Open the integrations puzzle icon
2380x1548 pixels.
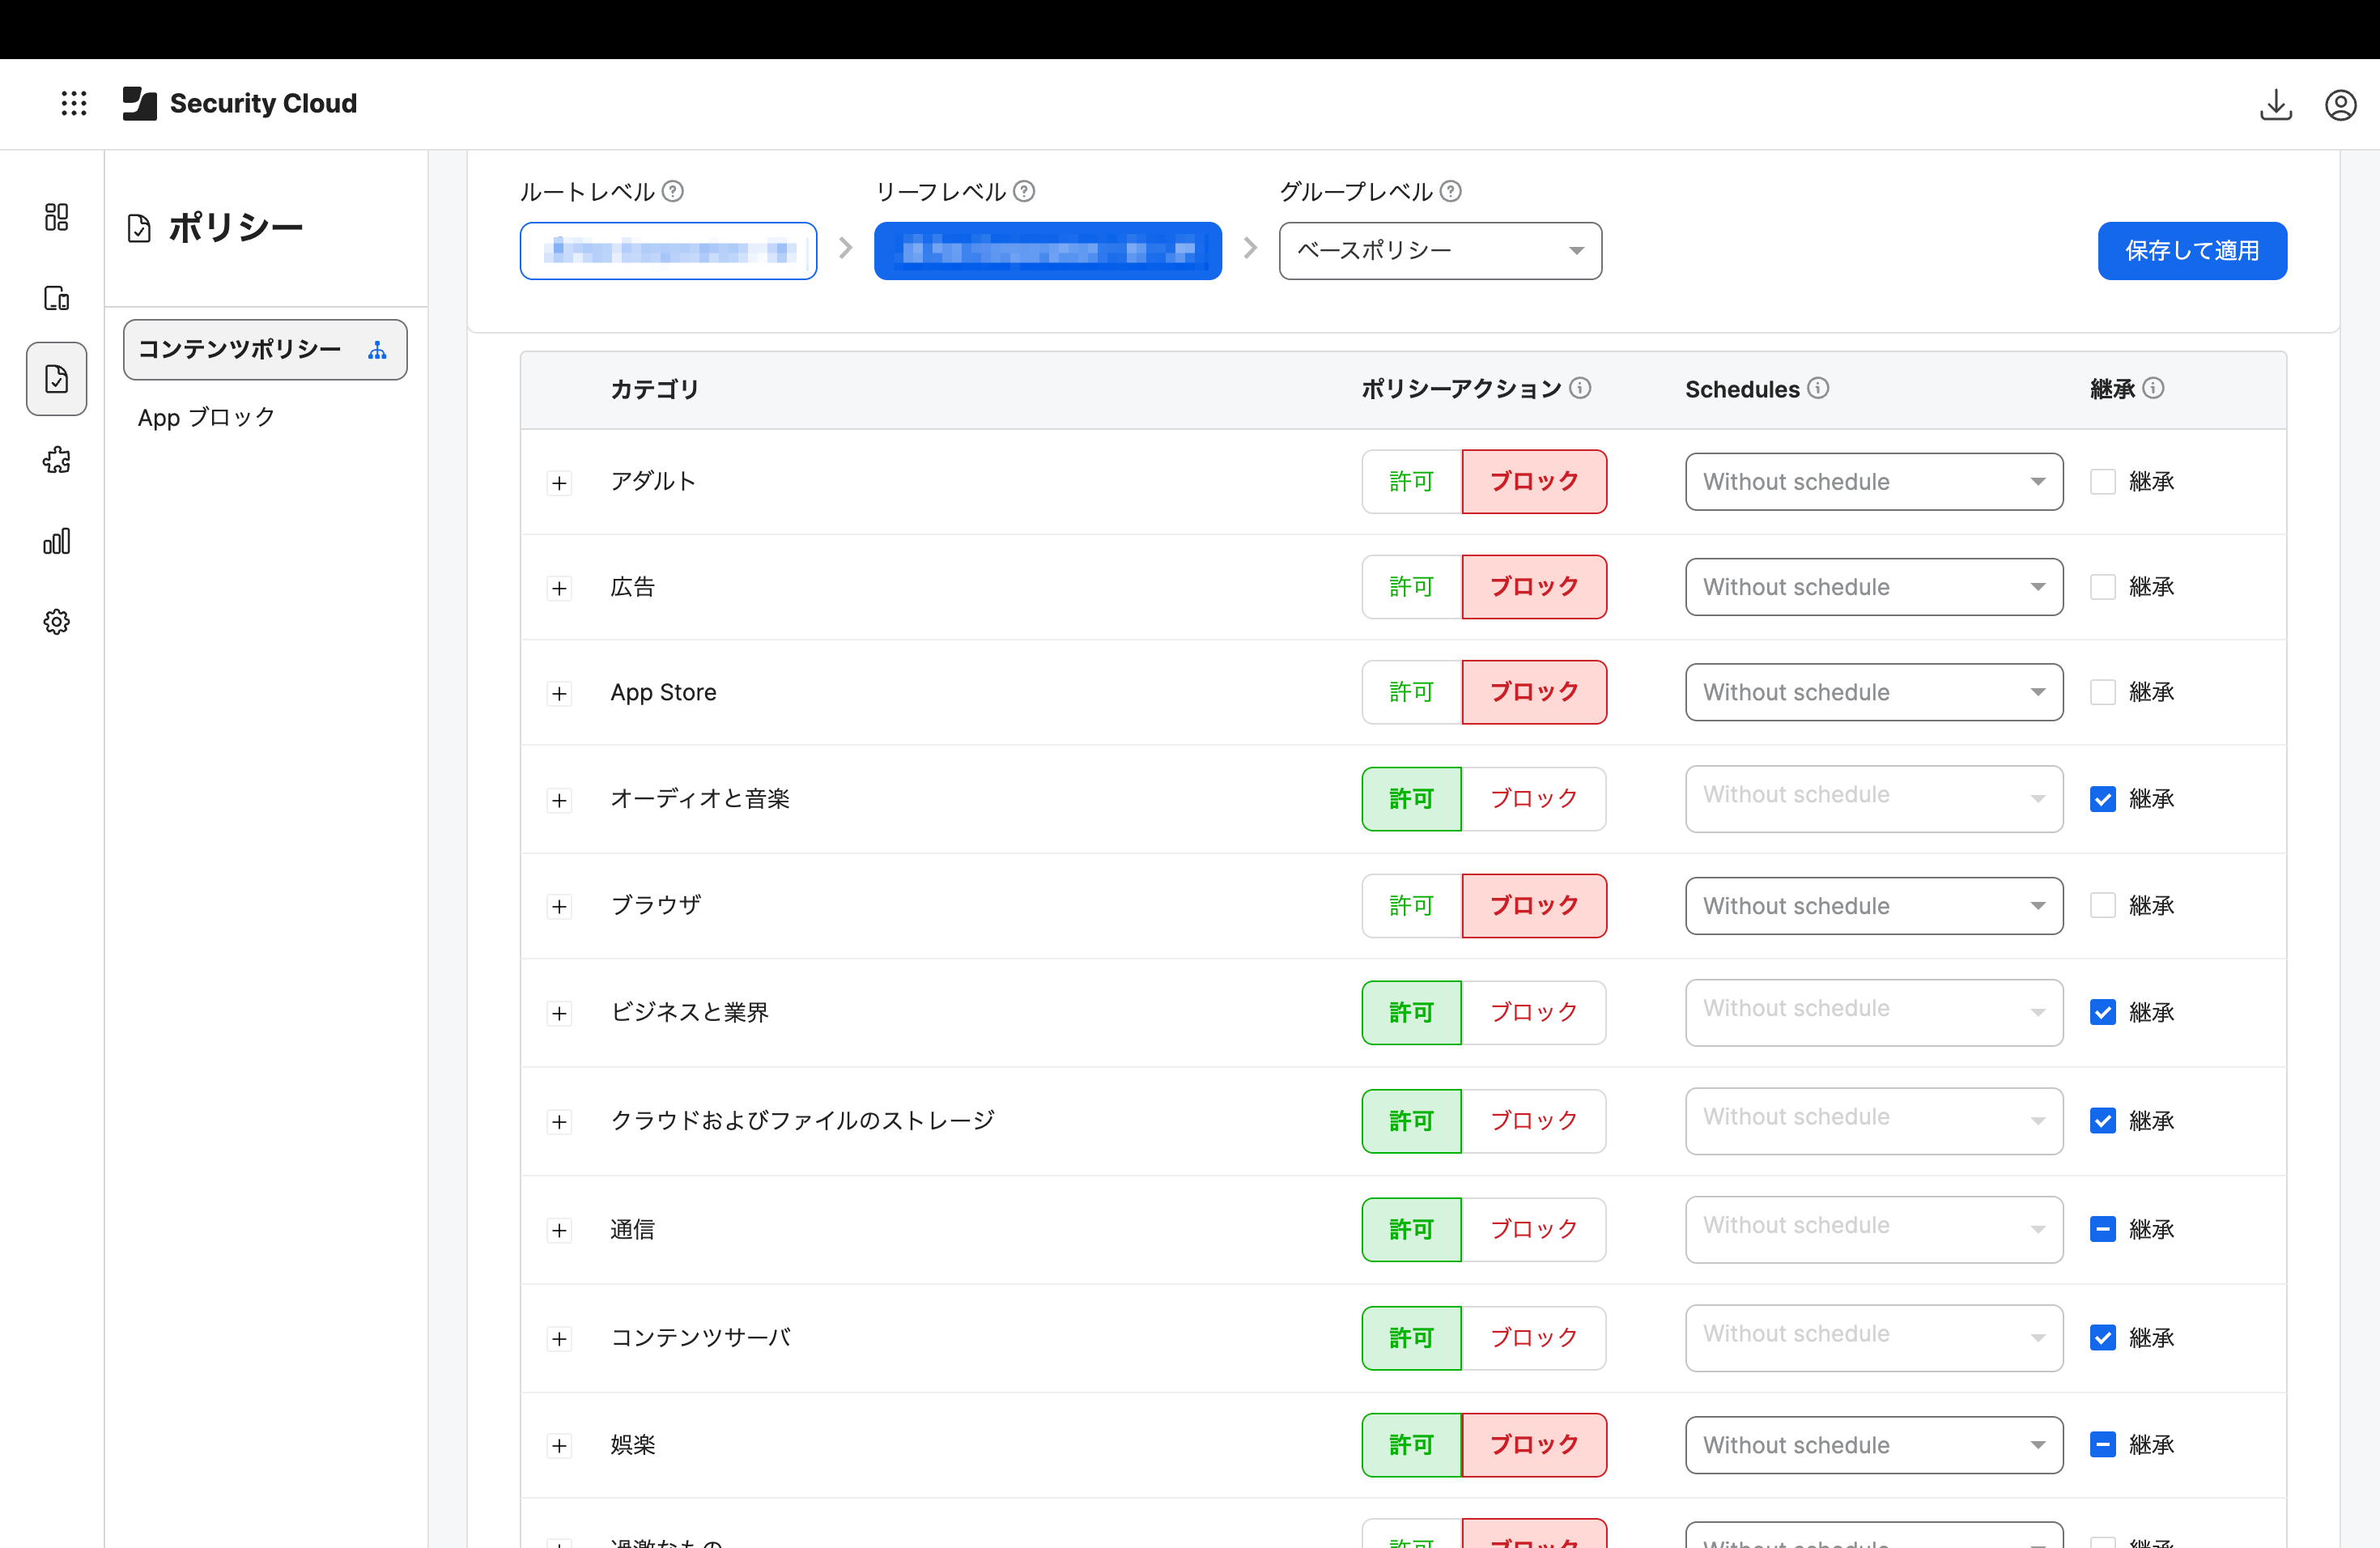click(x=57, y=460)
